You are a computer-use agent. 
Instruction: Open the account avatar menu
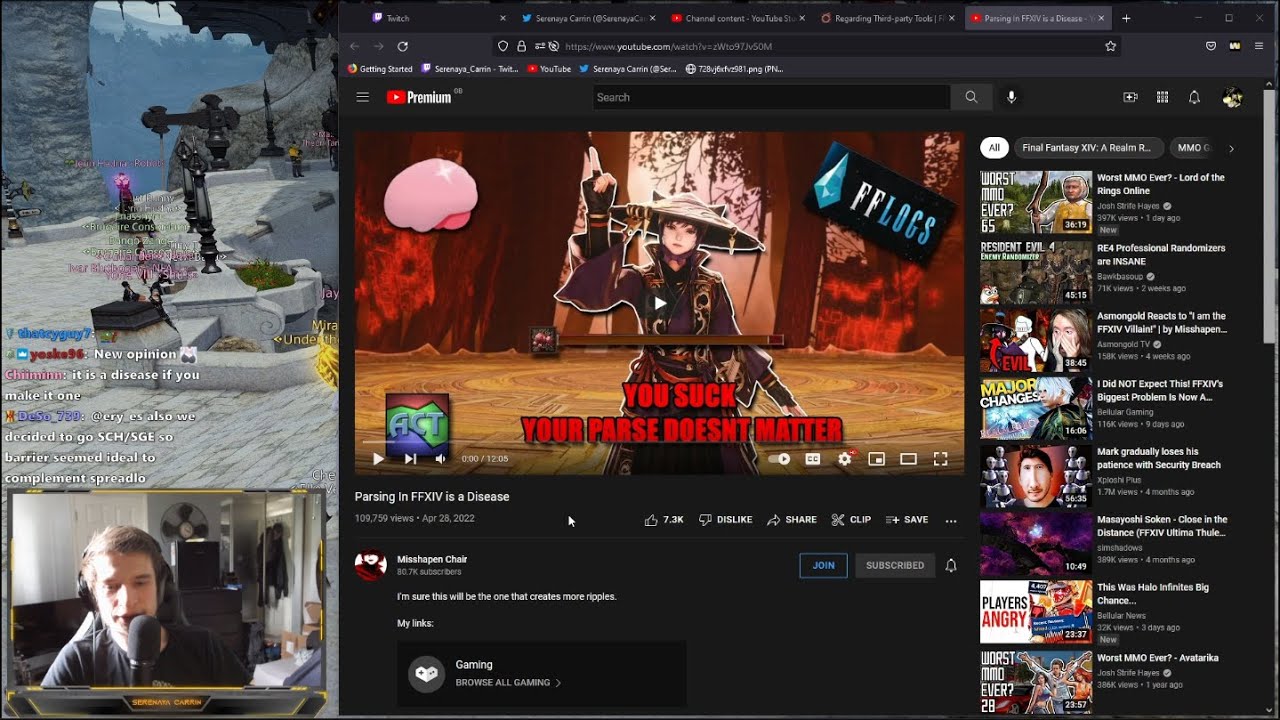[1232, 97]
